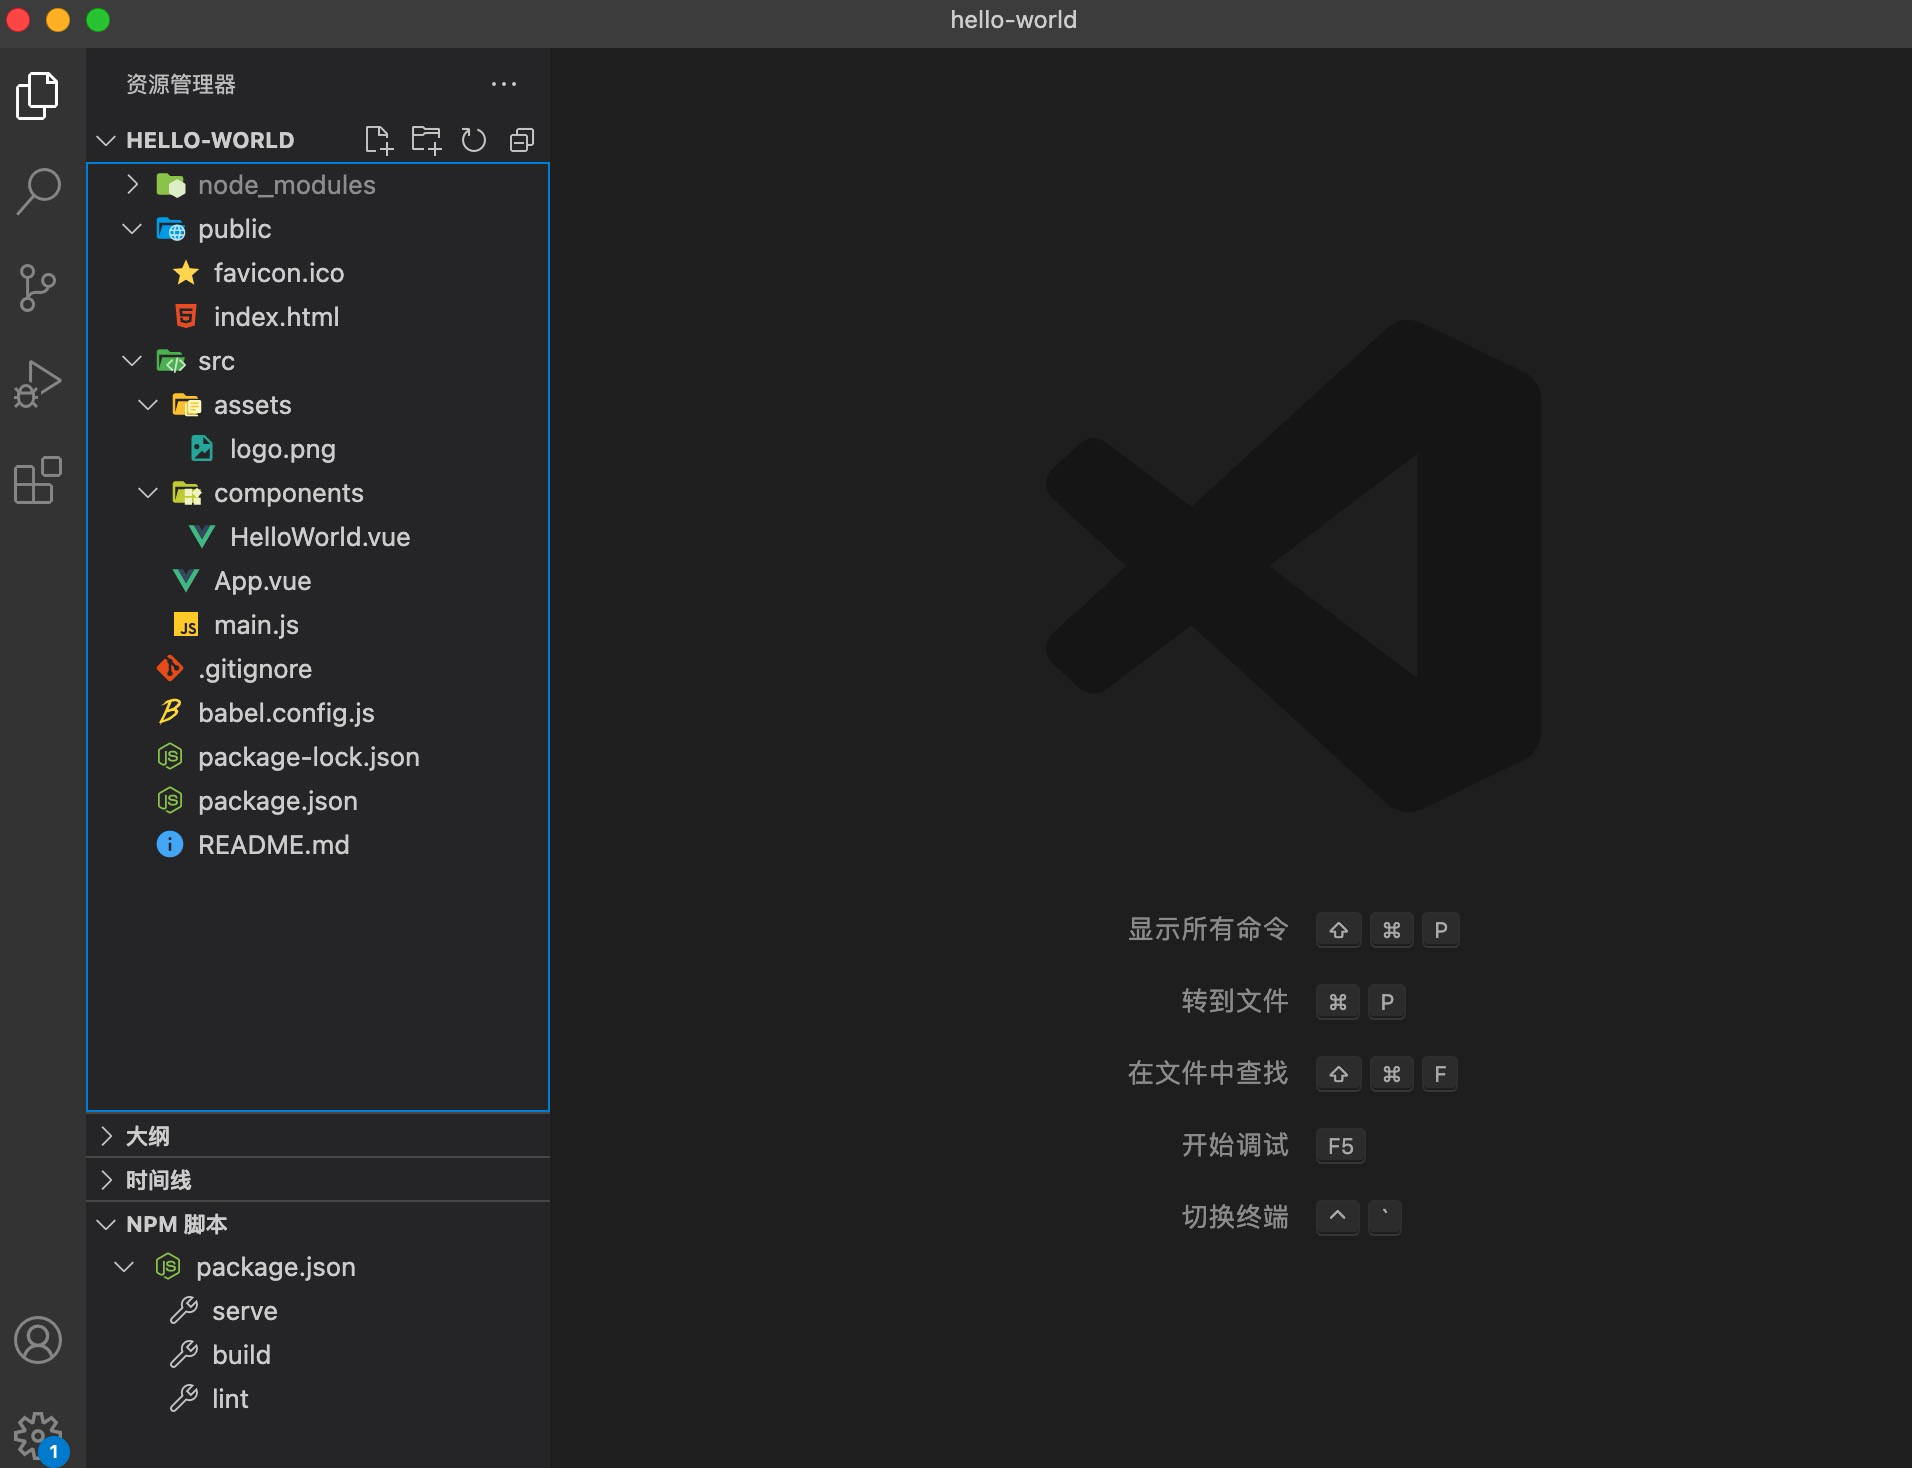Click the serve script wrench icon

click(184, 1310)
